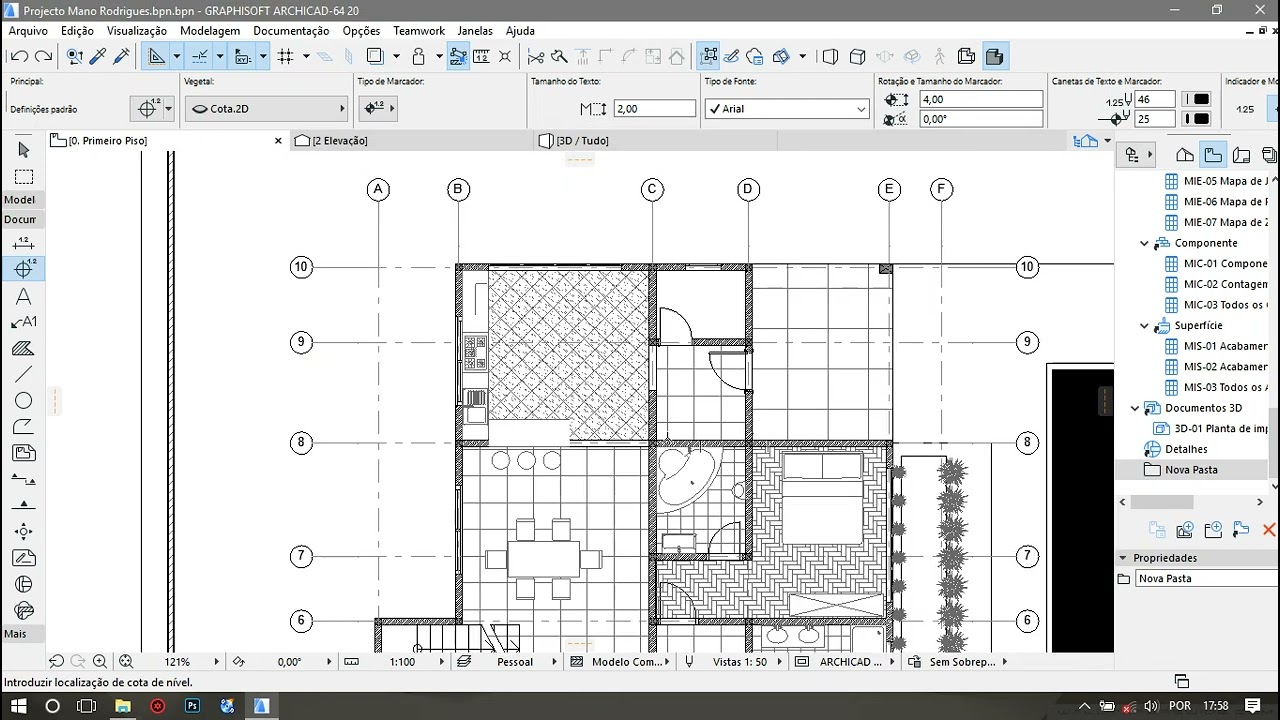
Task: Toggle Snap Guides button
Action: pos(200,57)
